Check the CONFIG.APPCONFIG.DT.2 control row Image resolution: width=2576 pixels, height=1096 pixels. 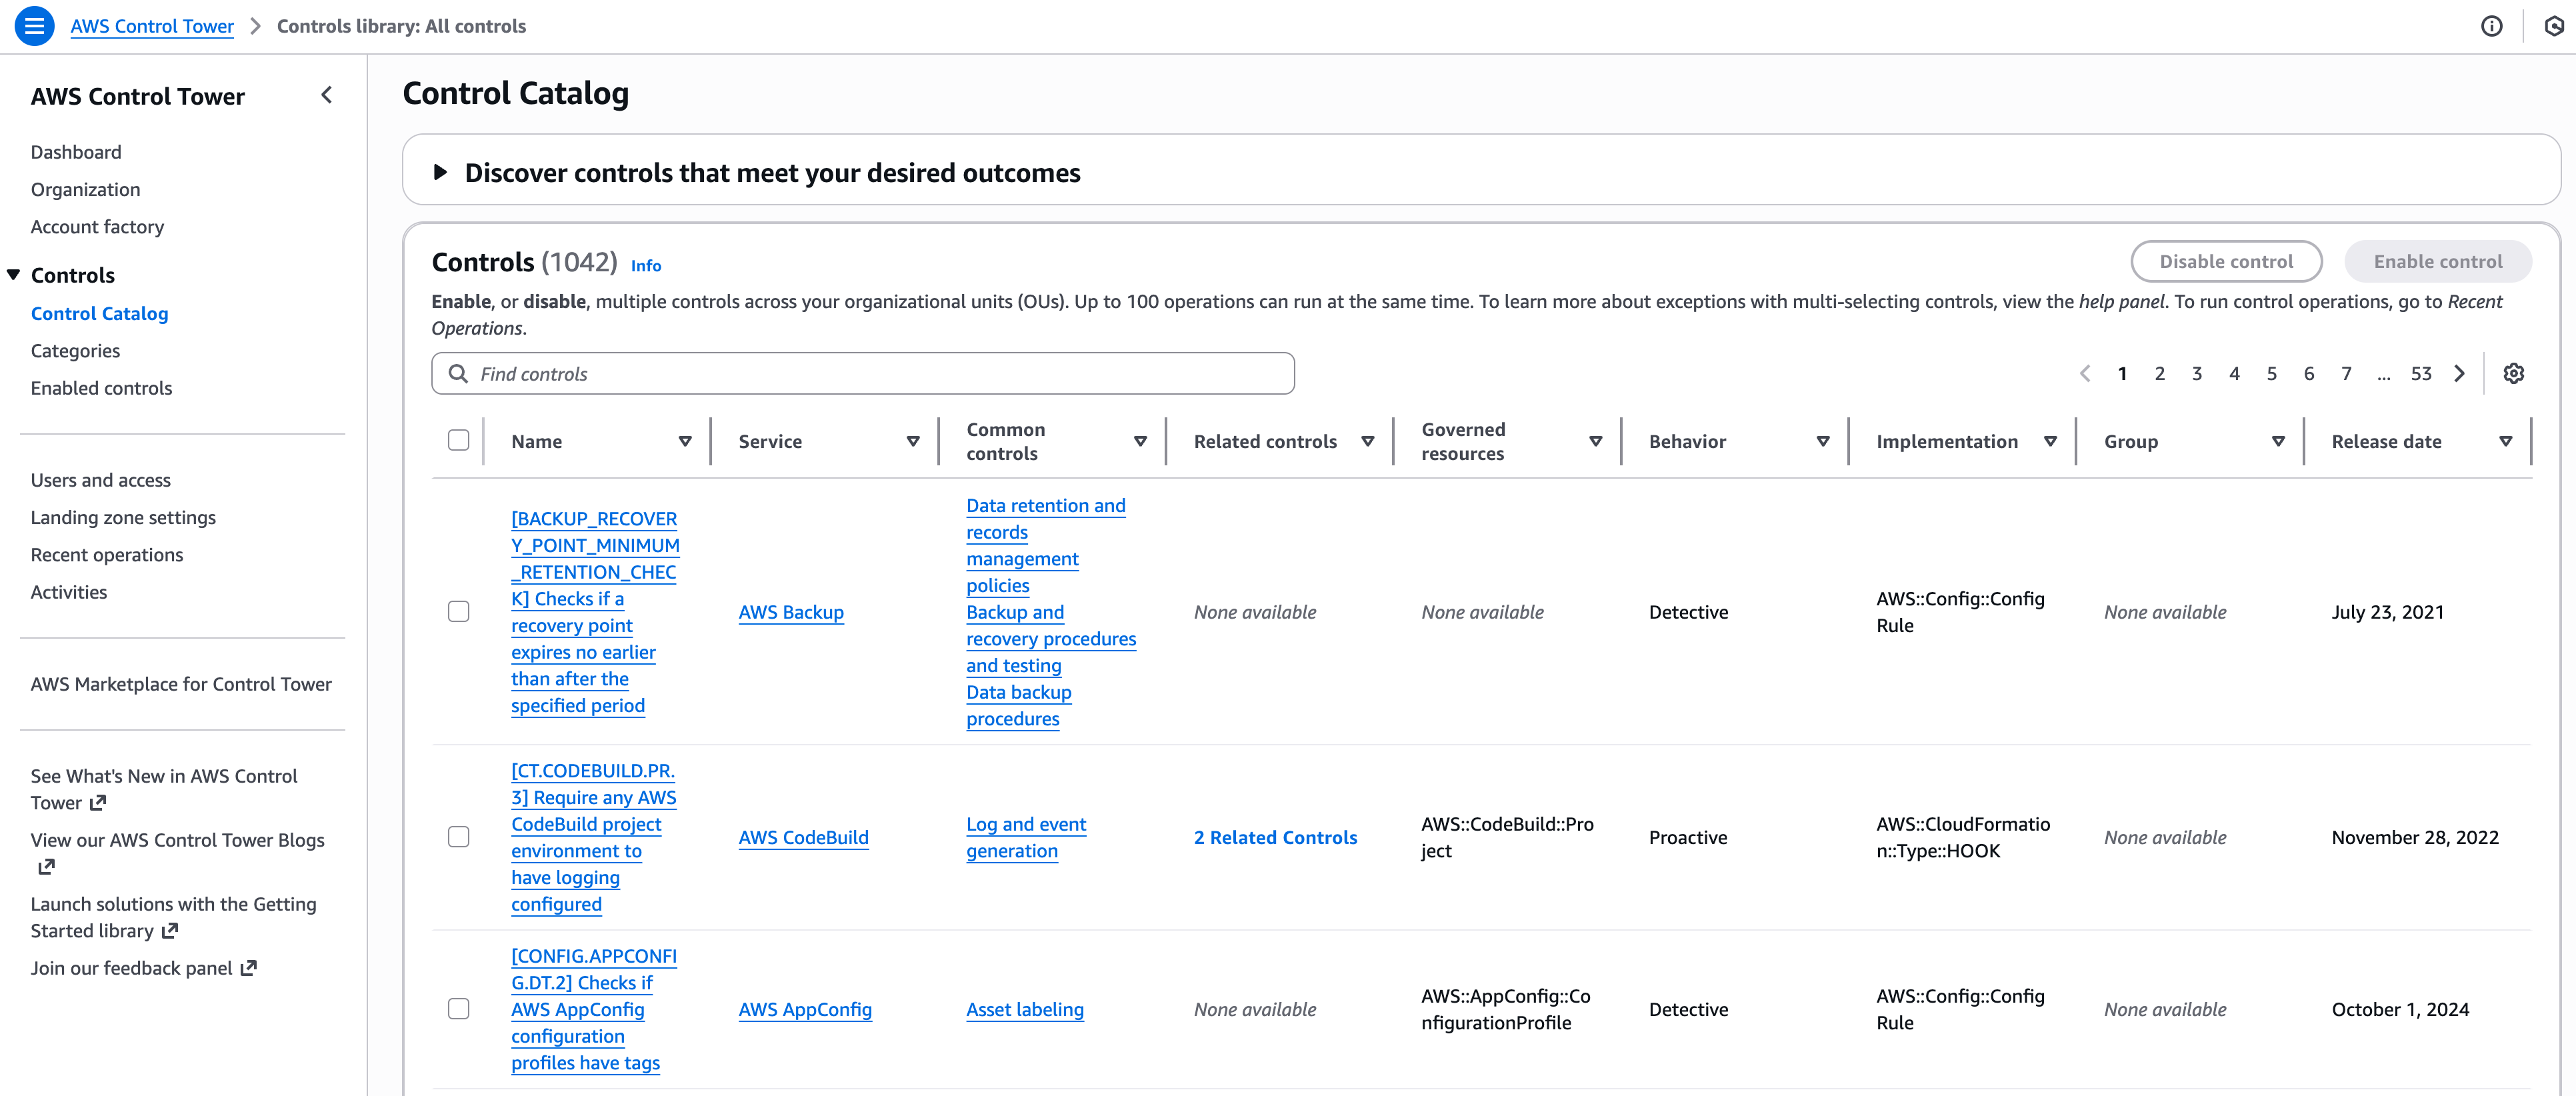(458, 1009)
